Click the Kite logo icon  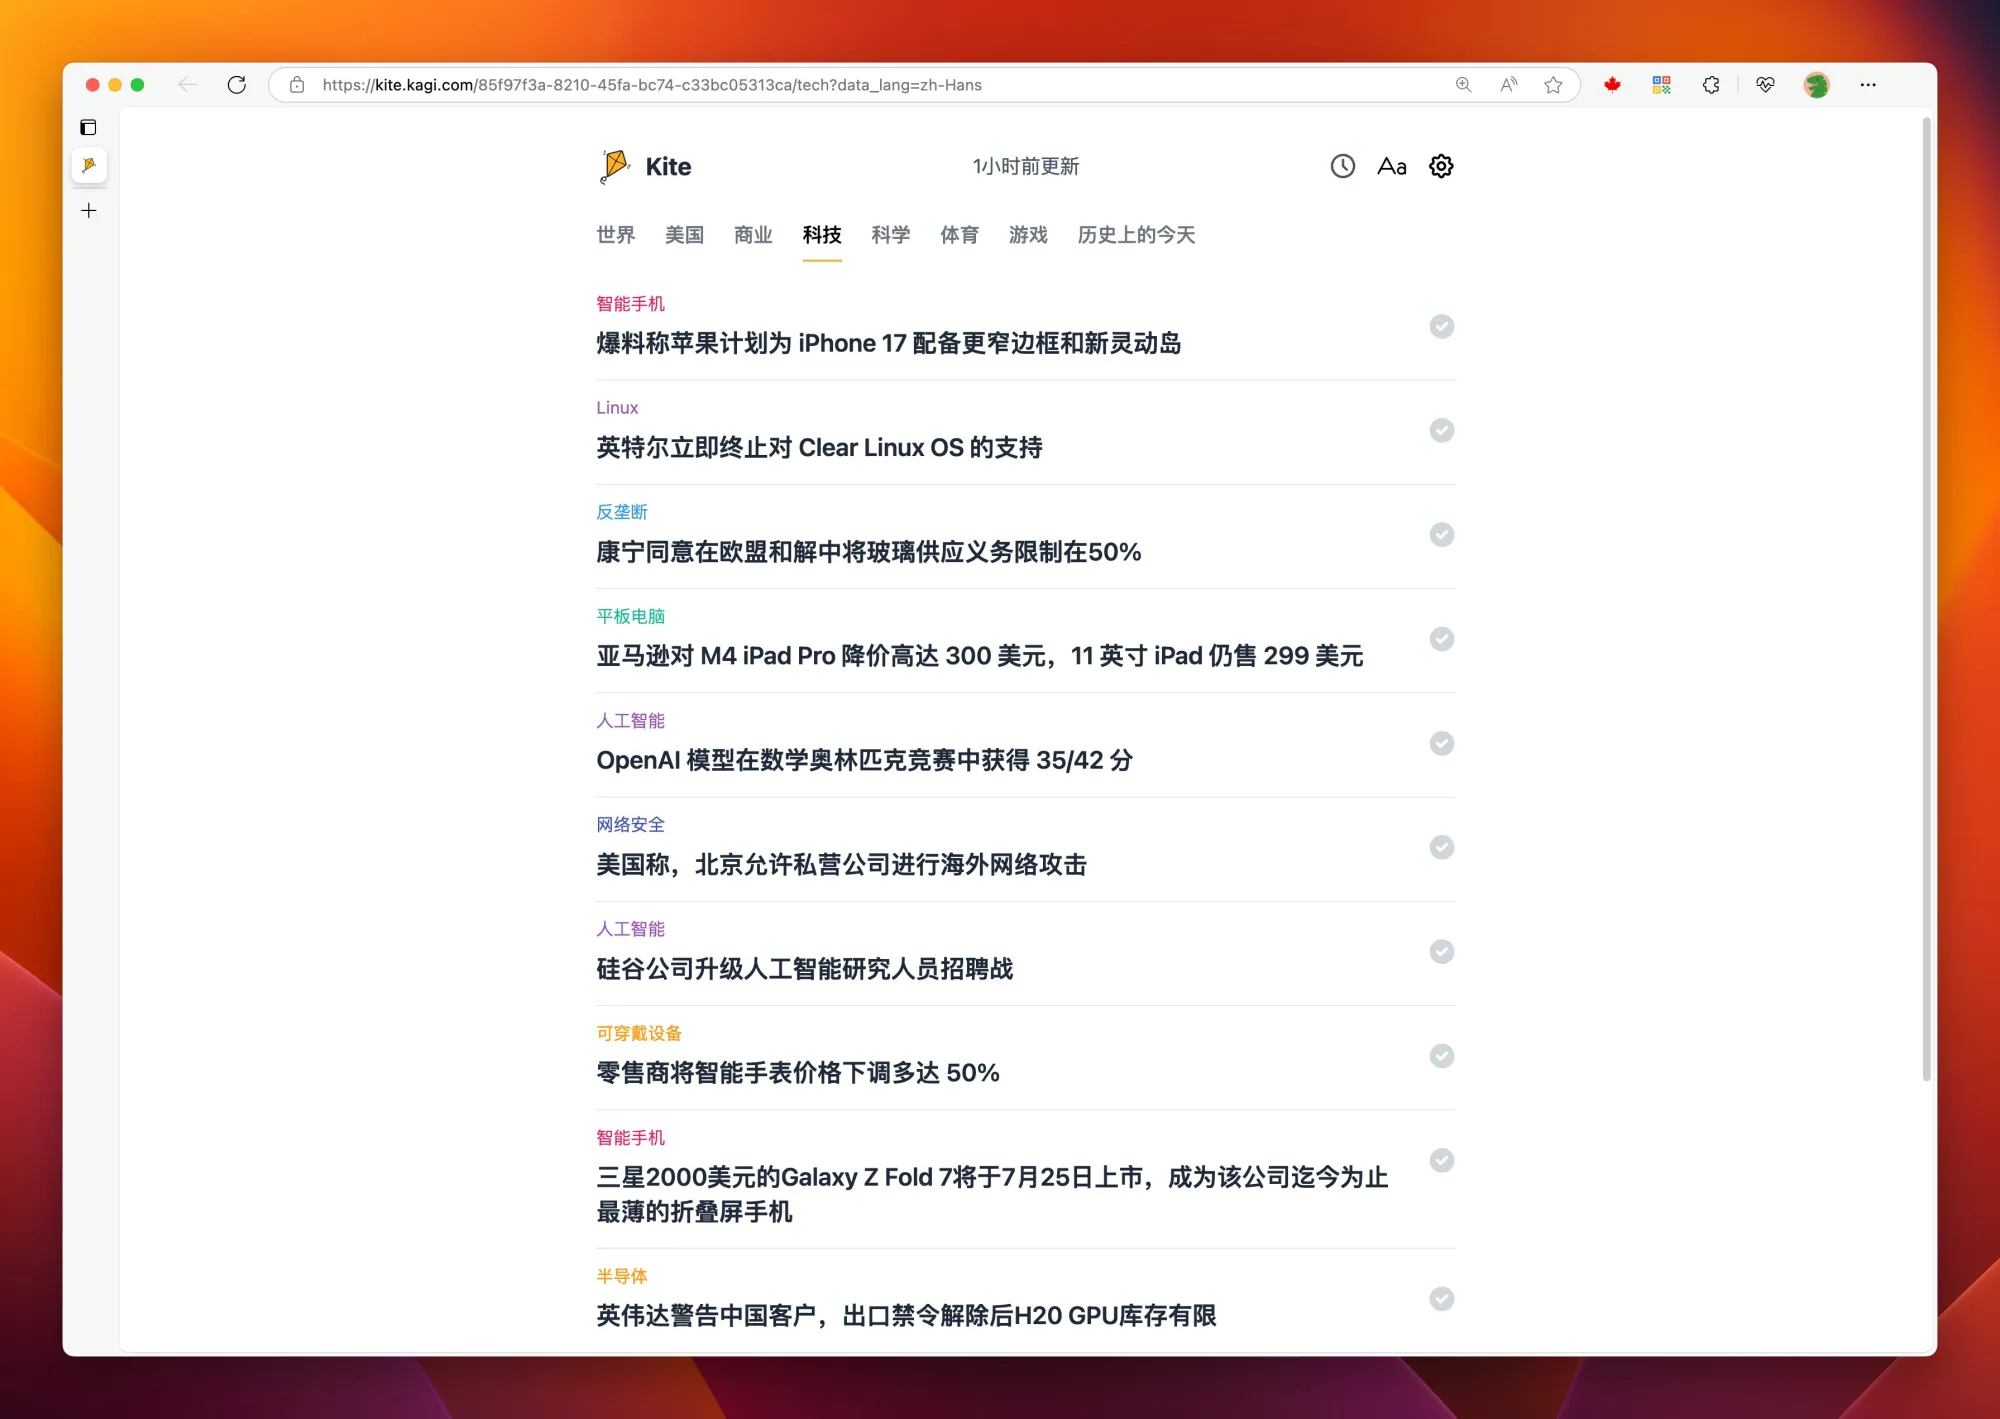[x=614, y=166]
